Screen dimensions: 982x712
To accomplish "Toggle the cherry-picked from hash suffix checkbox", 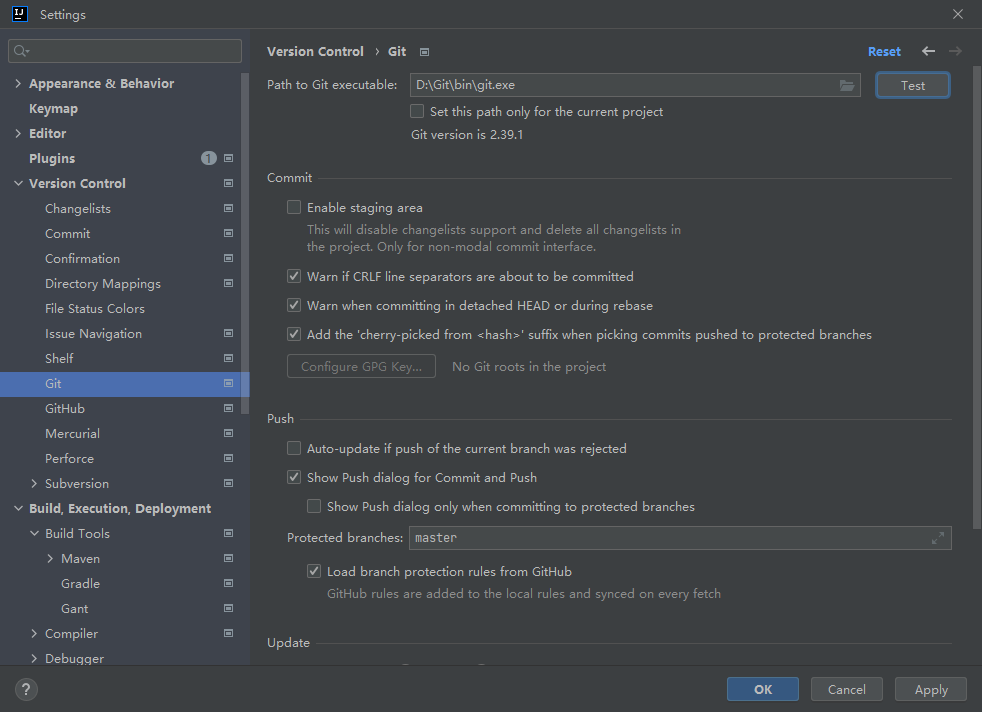I will point(294,334).
